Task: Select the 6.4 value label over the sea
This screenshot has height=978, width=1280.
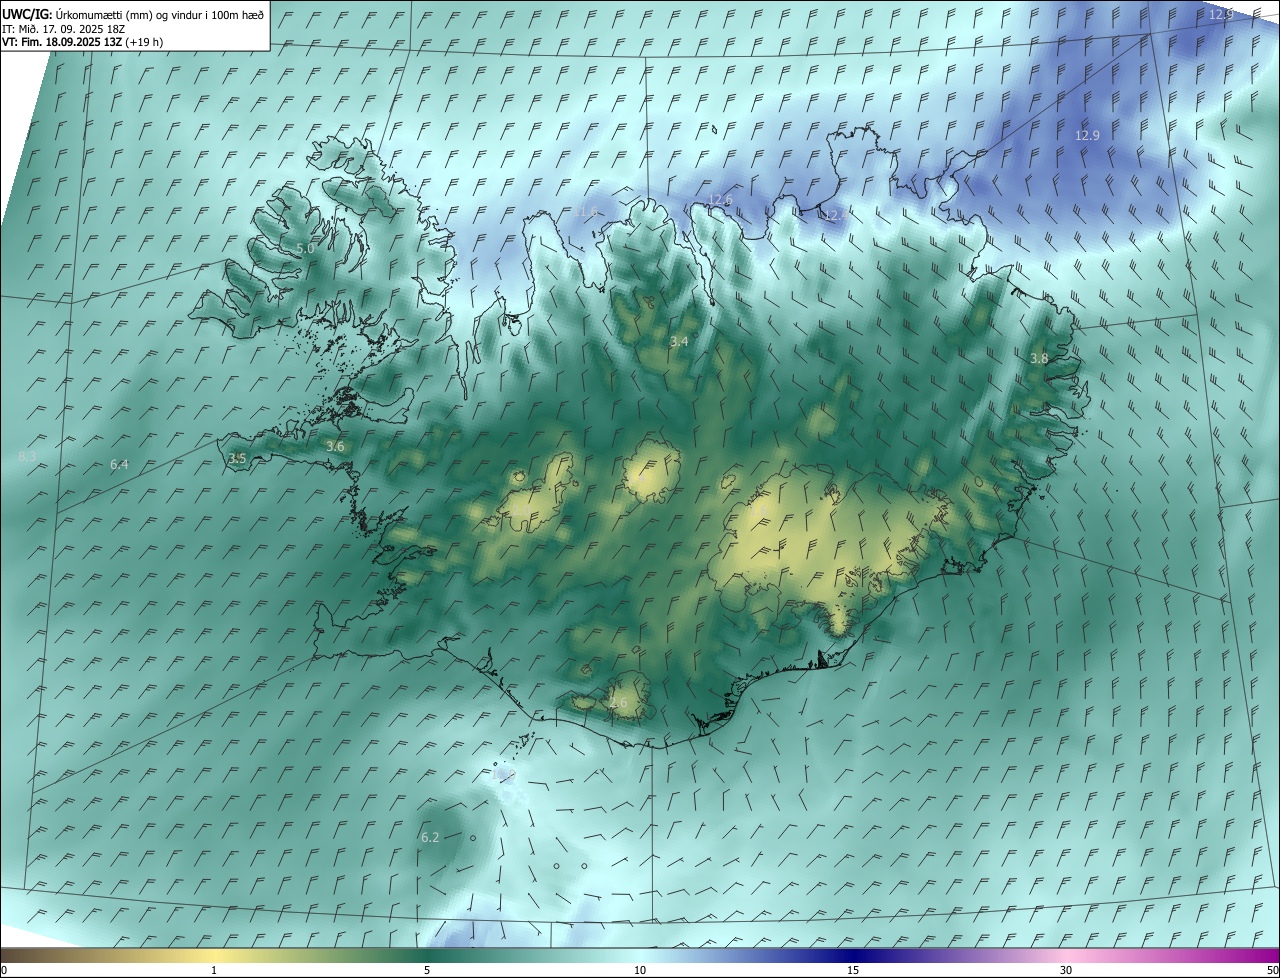Action: (119, 465)
